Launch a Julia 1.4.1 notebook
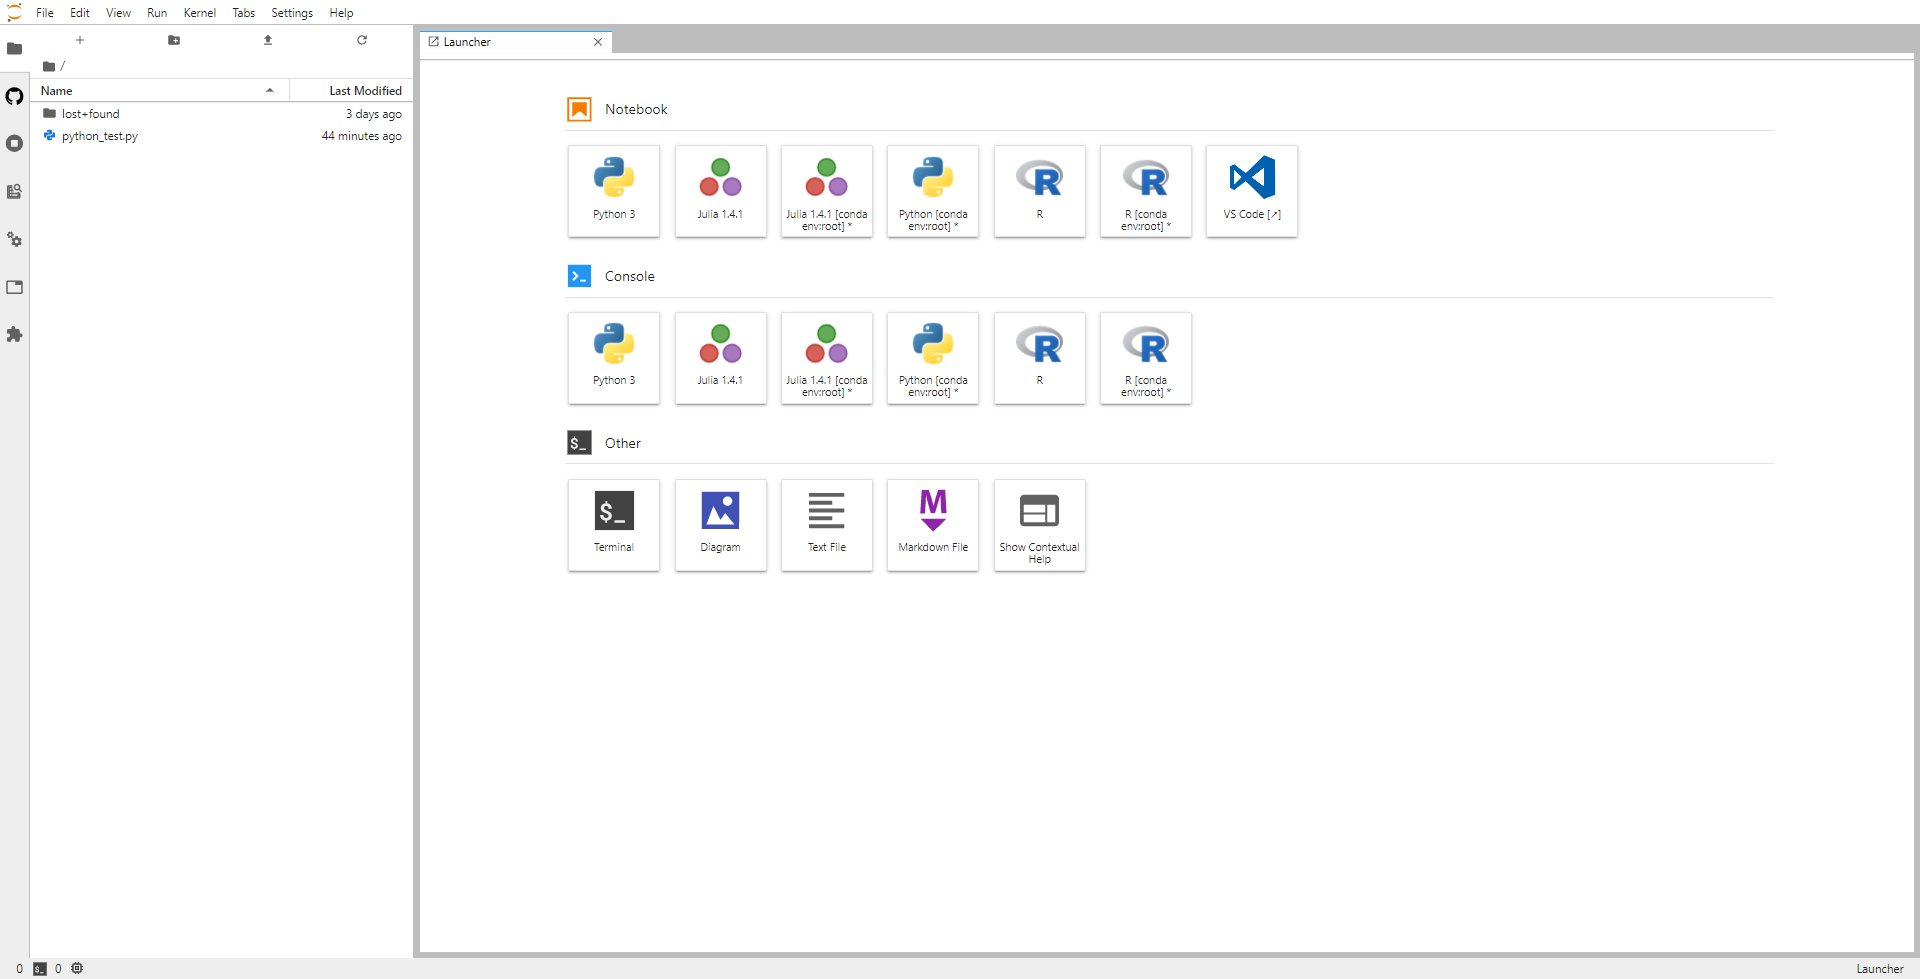This screenshot has height=979, width=1920. coord(720,191)
